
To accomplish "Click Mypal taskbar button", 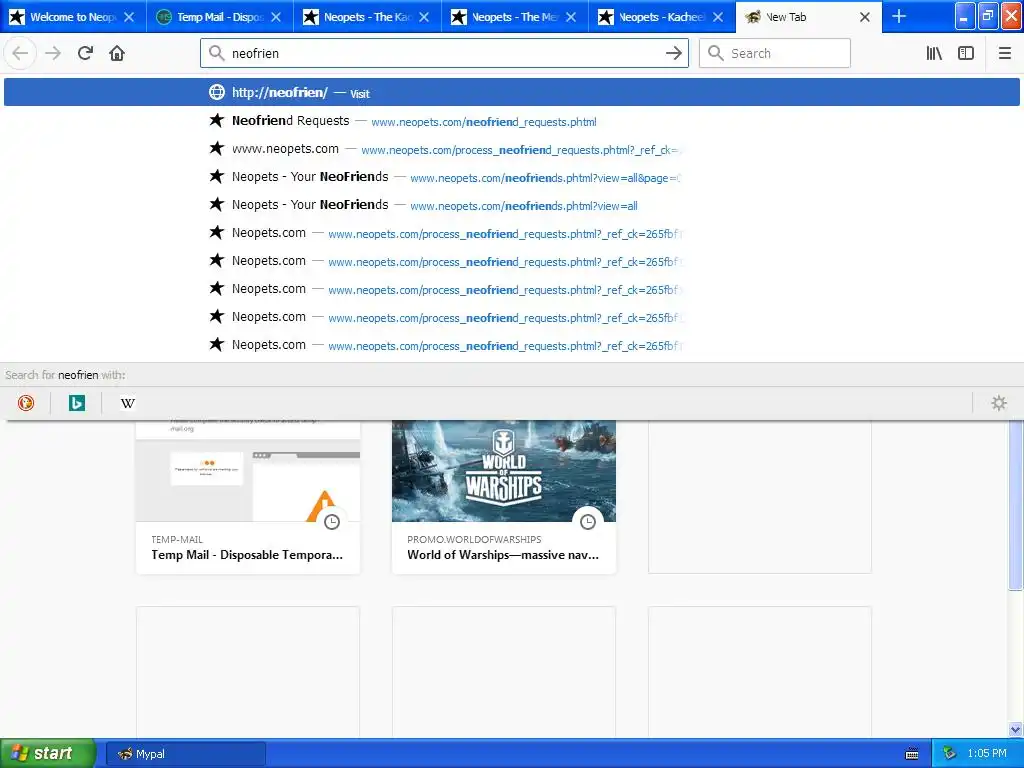I will coord(185,754).
